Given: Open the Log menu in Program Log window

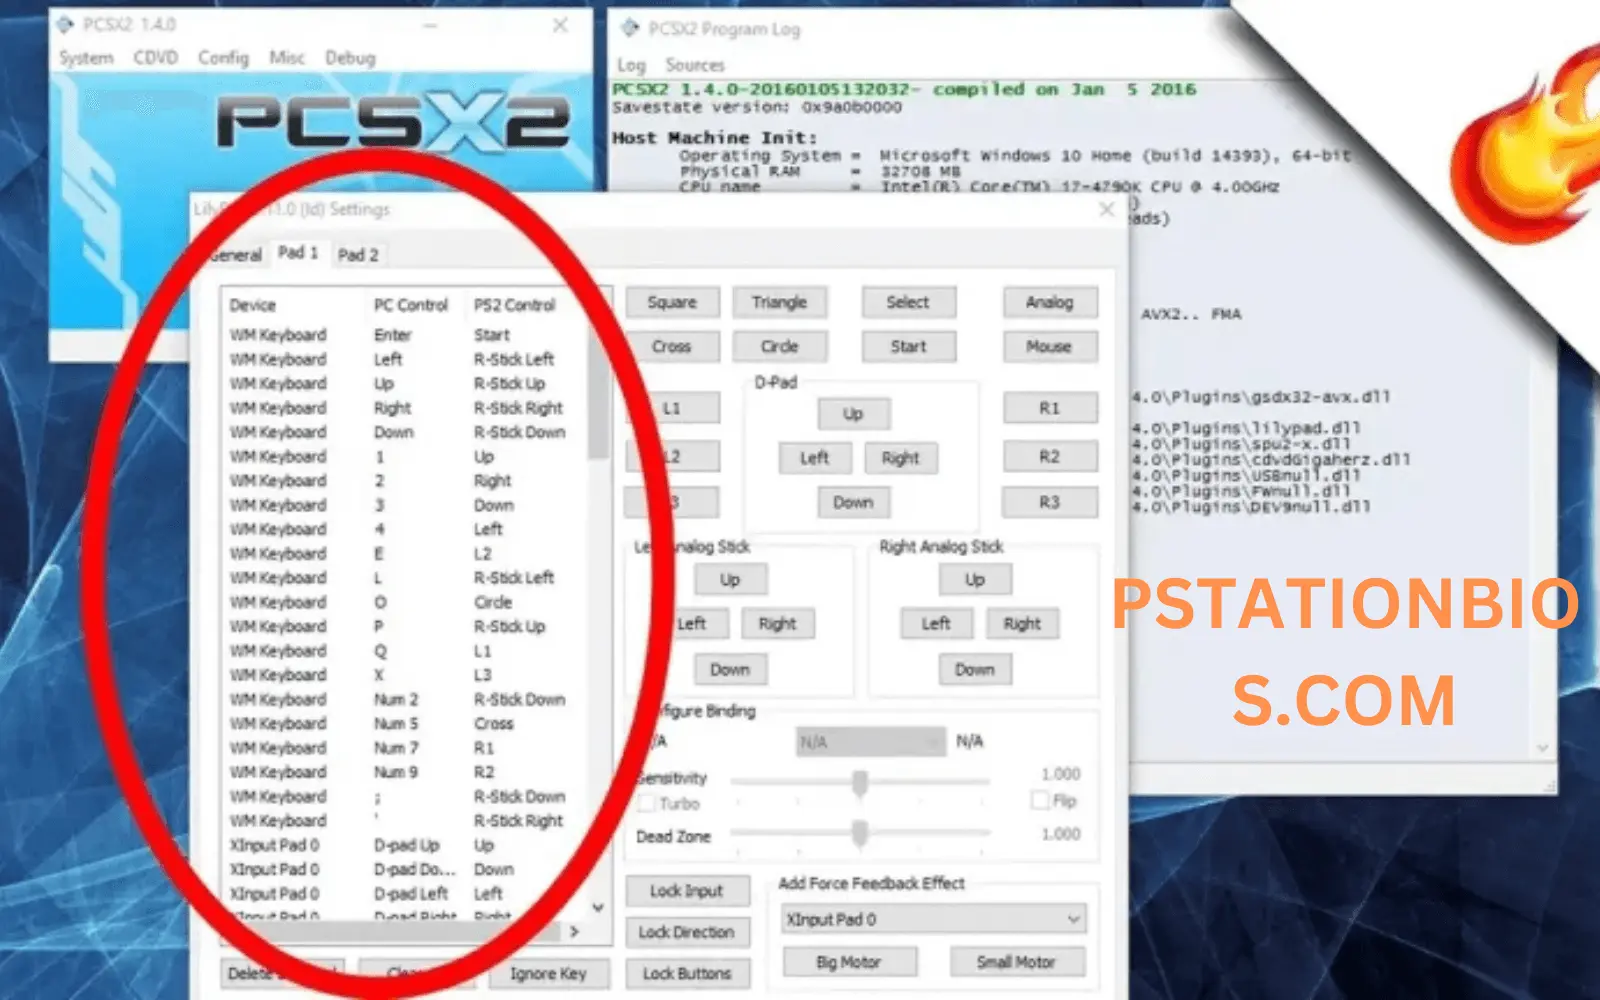Looking at the screenshot, I should tap(631, 65).
